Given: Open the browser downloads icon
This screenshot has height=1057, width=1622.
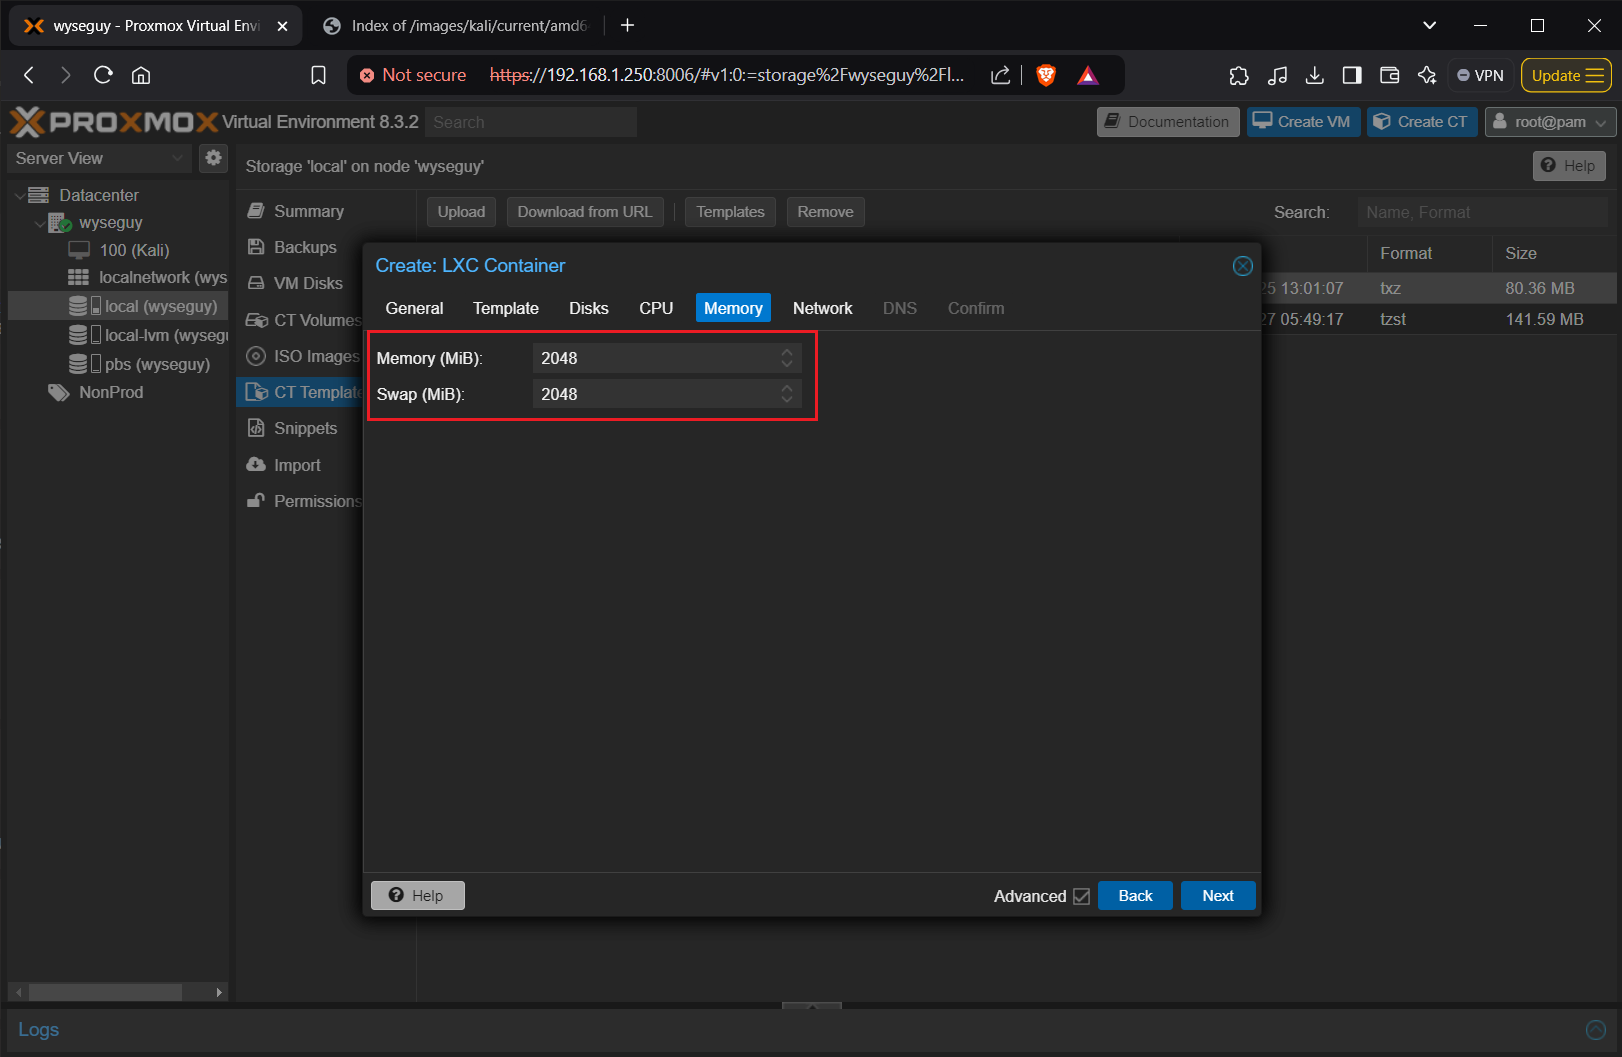Looking at the screenshot, I should click(x=1315, y=75).
